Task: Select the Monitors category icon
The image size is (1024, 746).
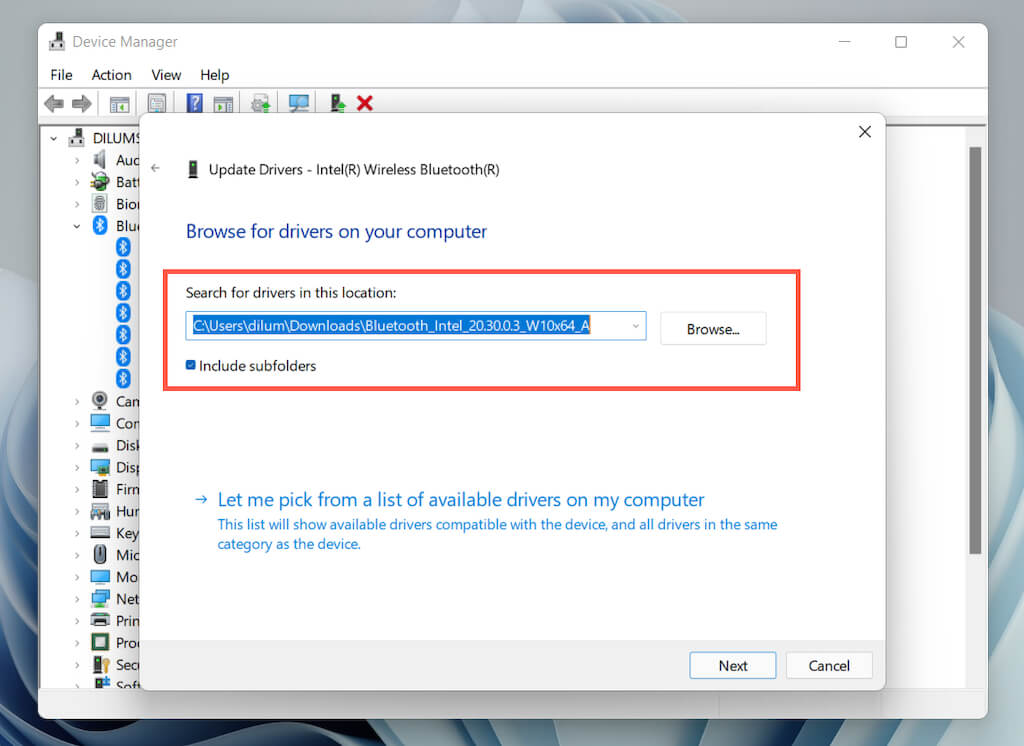Action: pyautogui.click(x=100, y=576)
